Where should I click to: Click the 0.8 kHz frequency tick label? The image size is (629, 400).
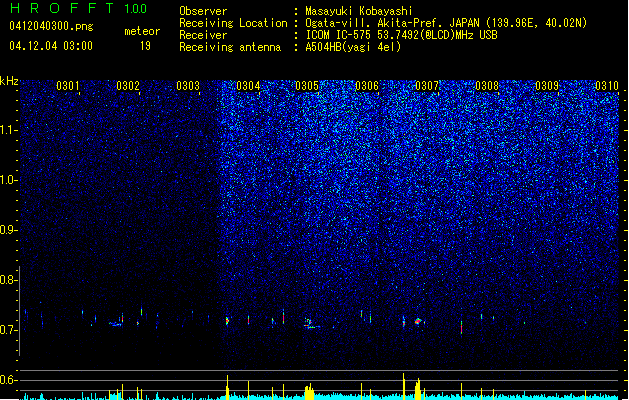pos(8,280)
